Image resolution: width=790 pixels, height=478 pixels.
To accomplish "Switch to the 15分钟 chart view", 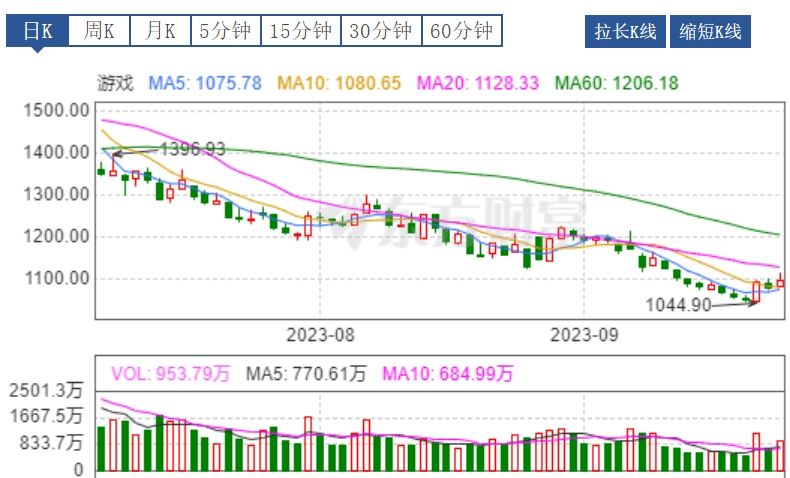I will 301,31.
